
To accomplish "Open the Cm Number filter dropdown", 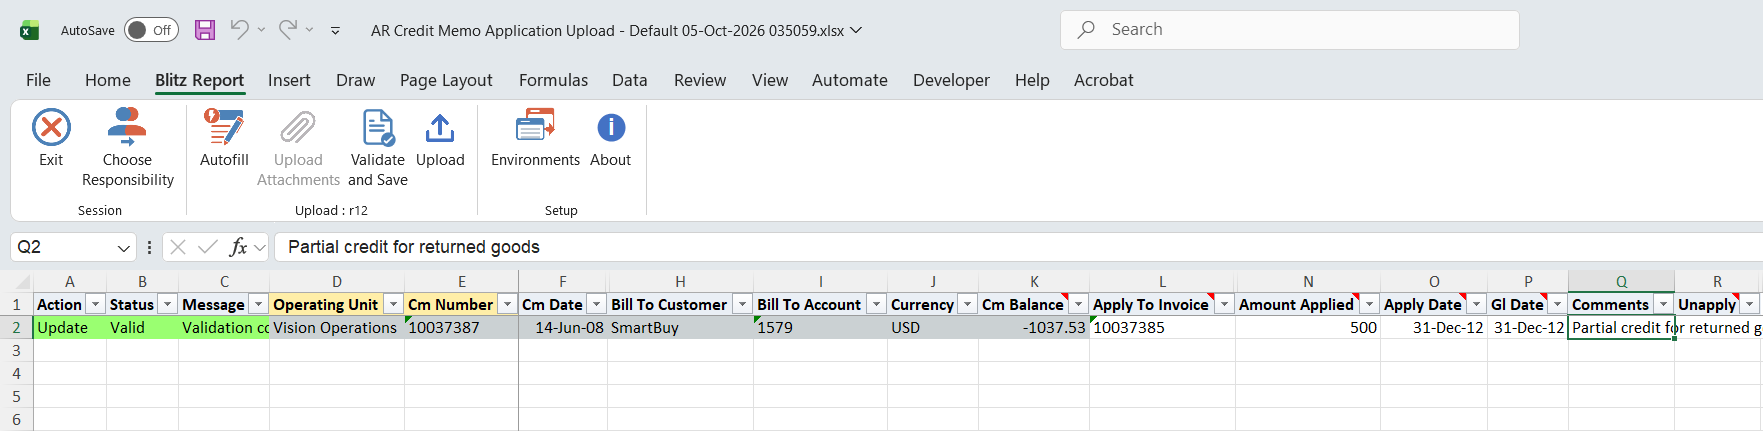I will [x=508, y=304].
